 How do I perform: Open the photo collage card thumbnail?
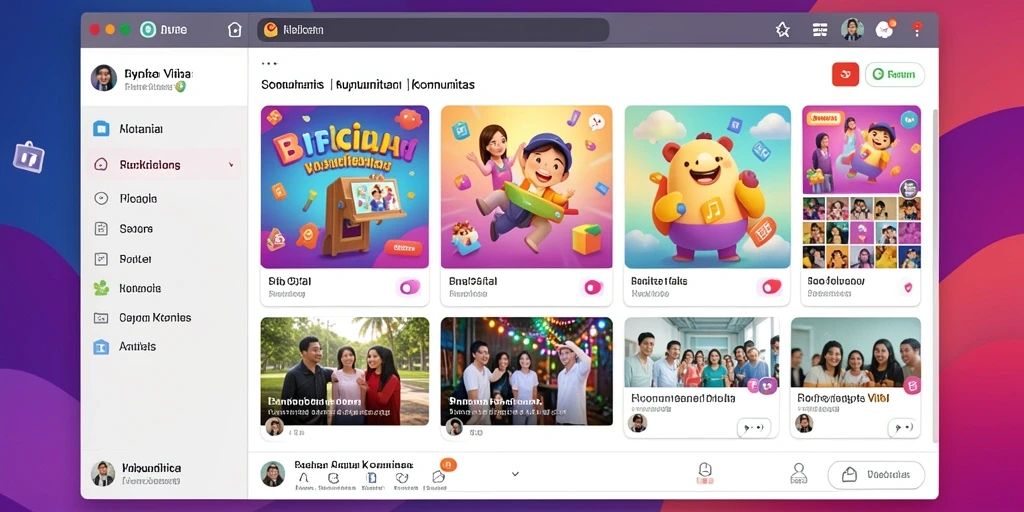point(861,187)
